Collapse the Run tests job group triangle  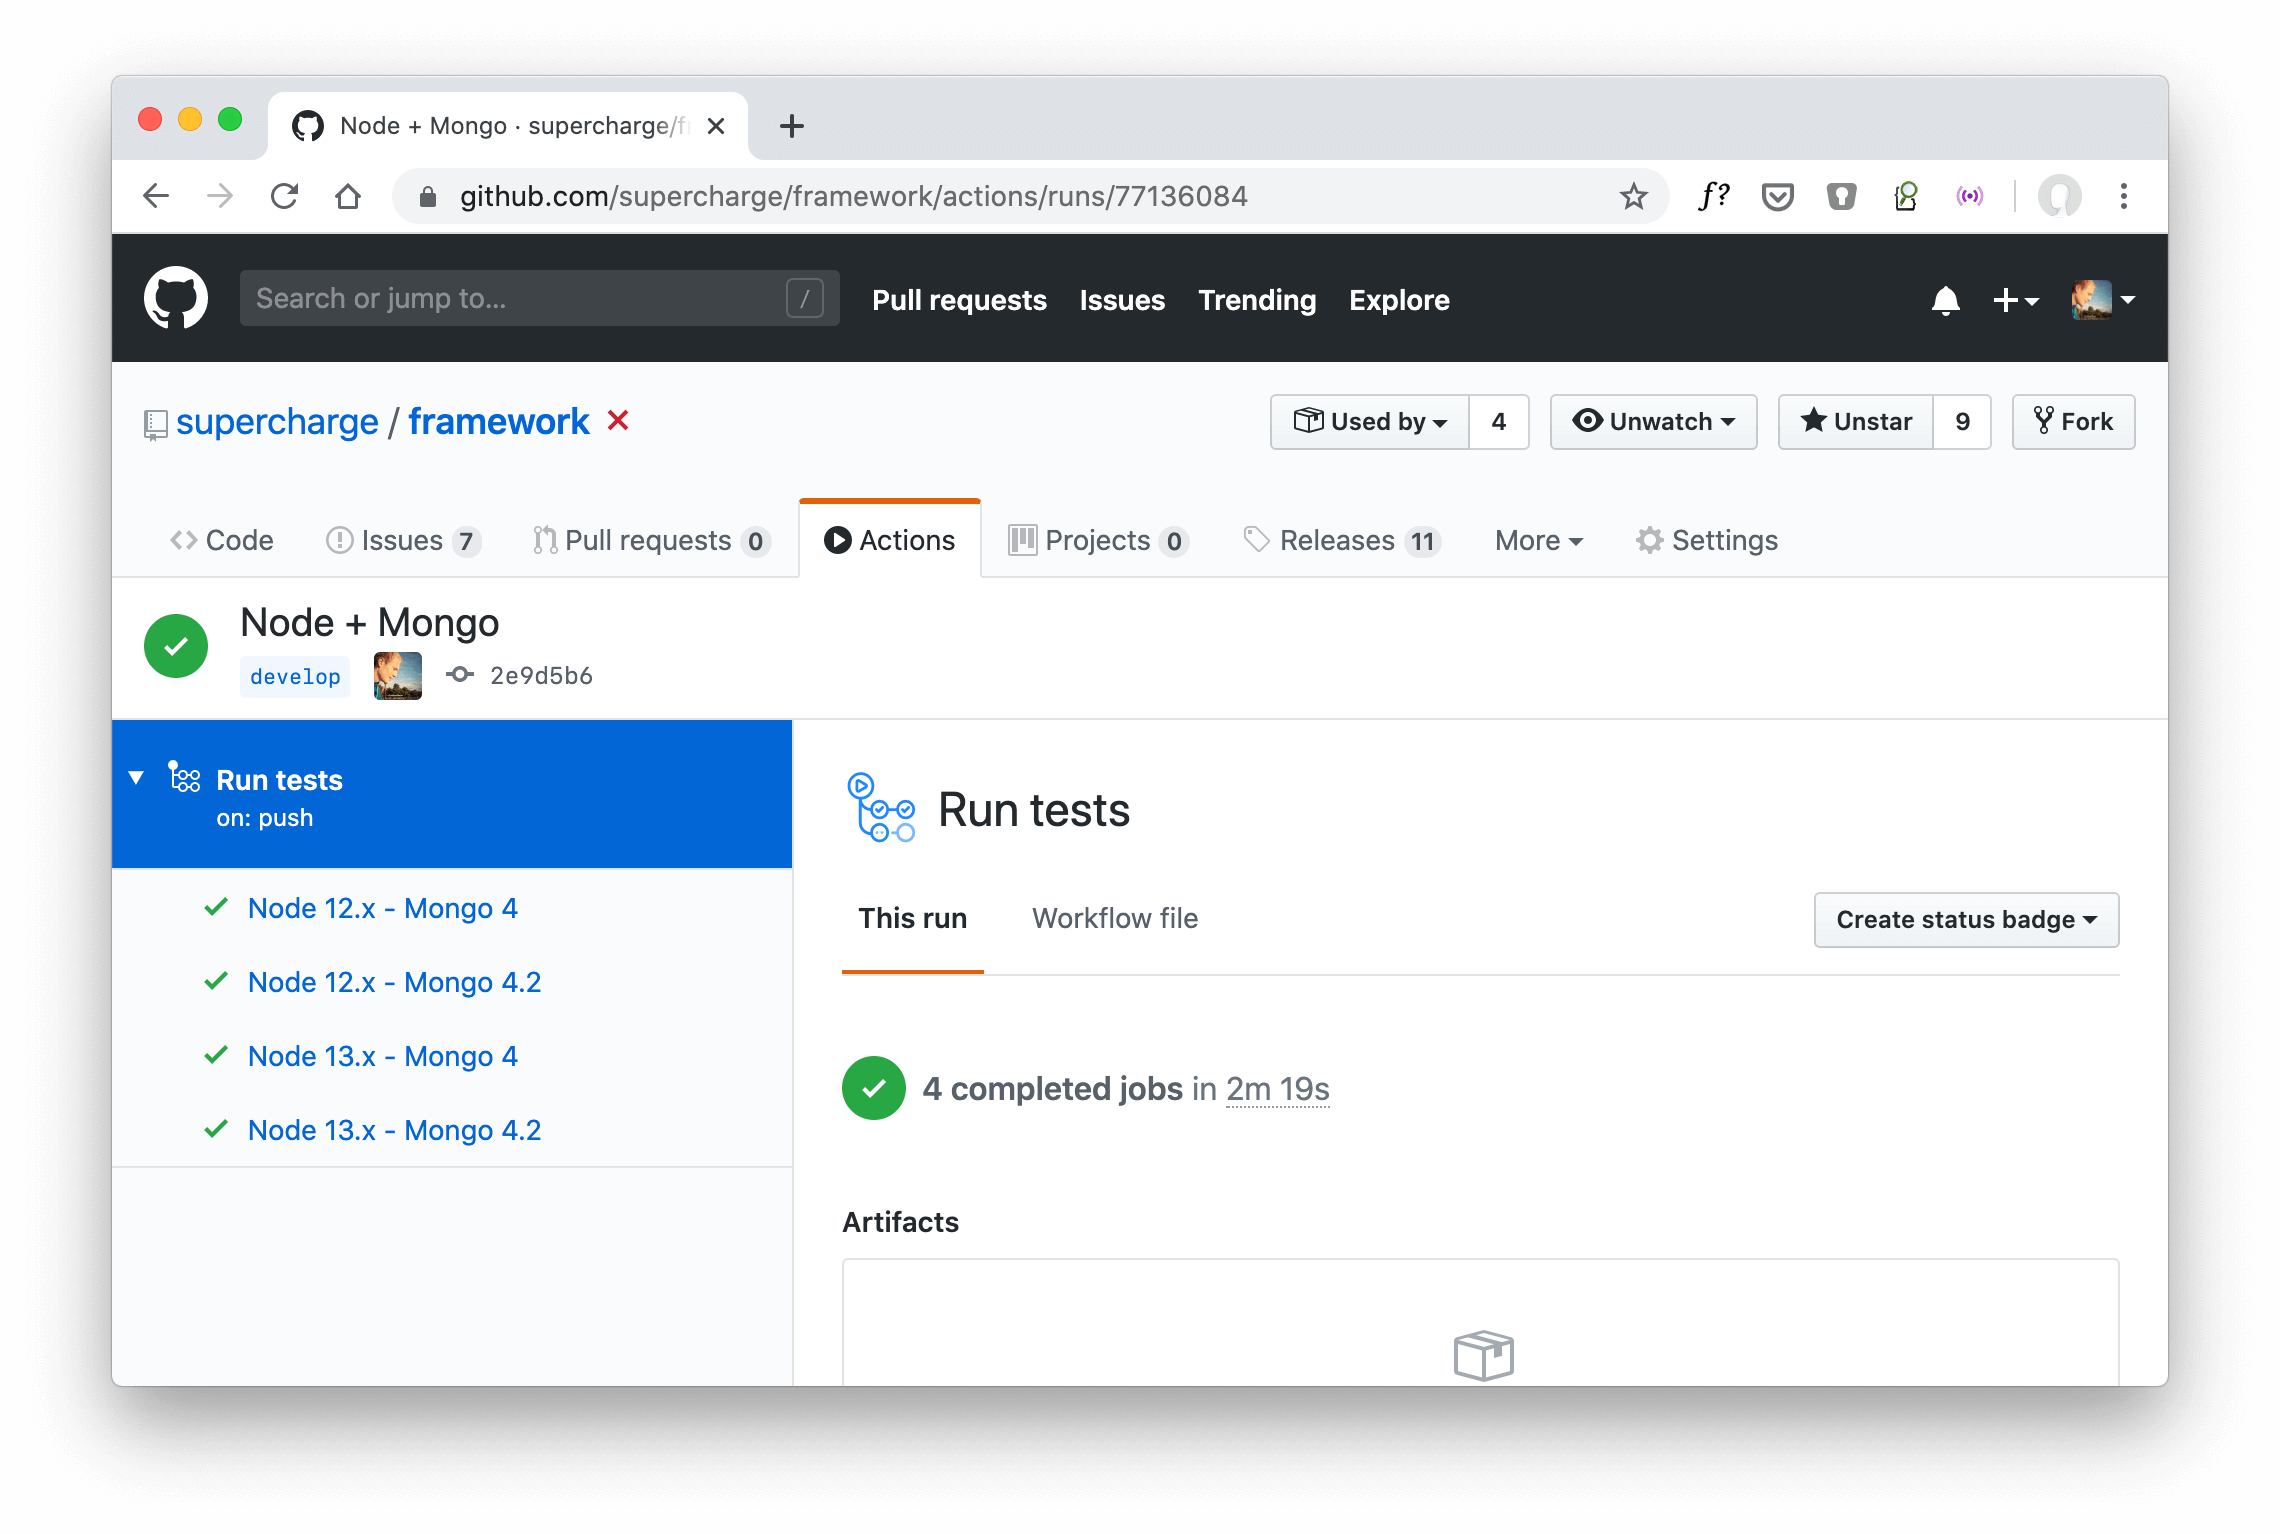137,778
